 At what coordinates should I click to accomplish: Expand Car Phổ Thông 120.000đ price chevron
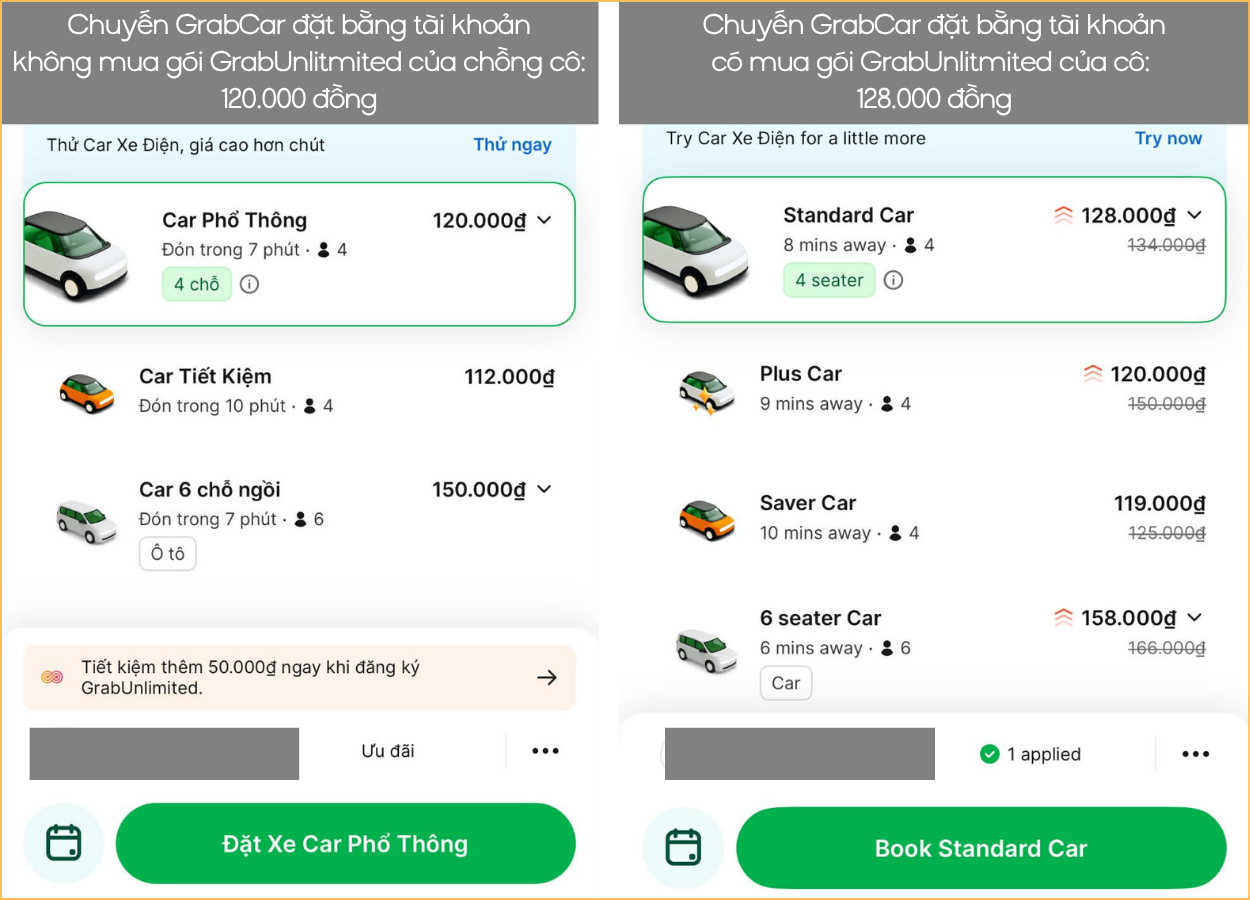[544, 220]
